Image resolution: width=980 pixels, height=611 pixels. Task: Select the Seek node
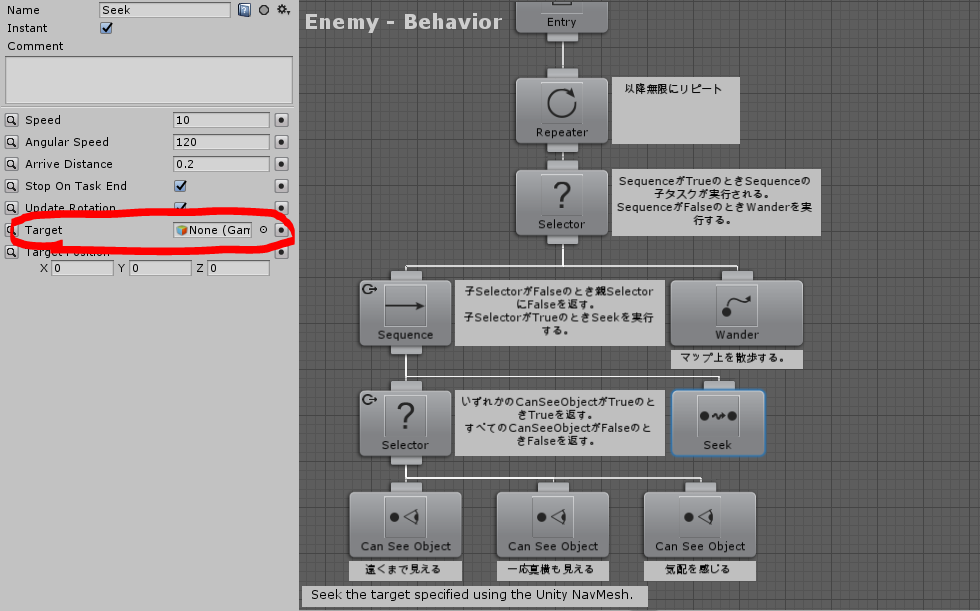(x=718, y=423)
